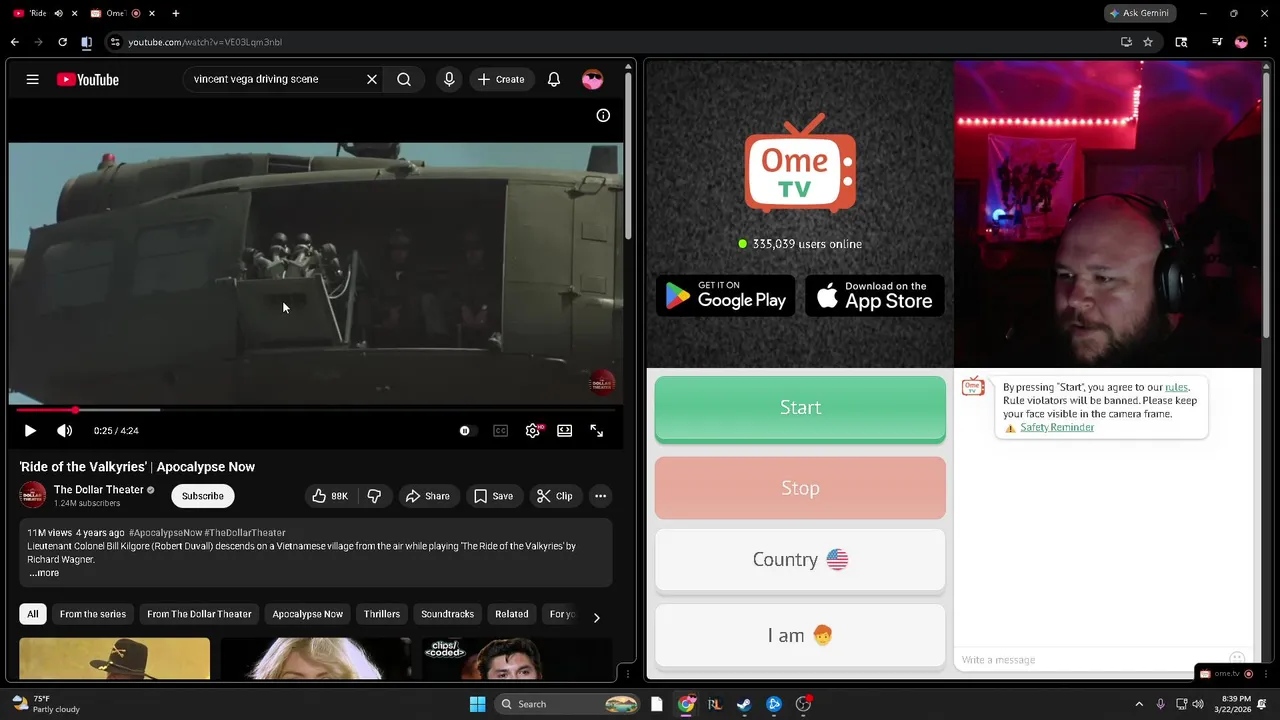Create a Clip of the video
Screen dimensions: 1280x720
coord(554,496)
